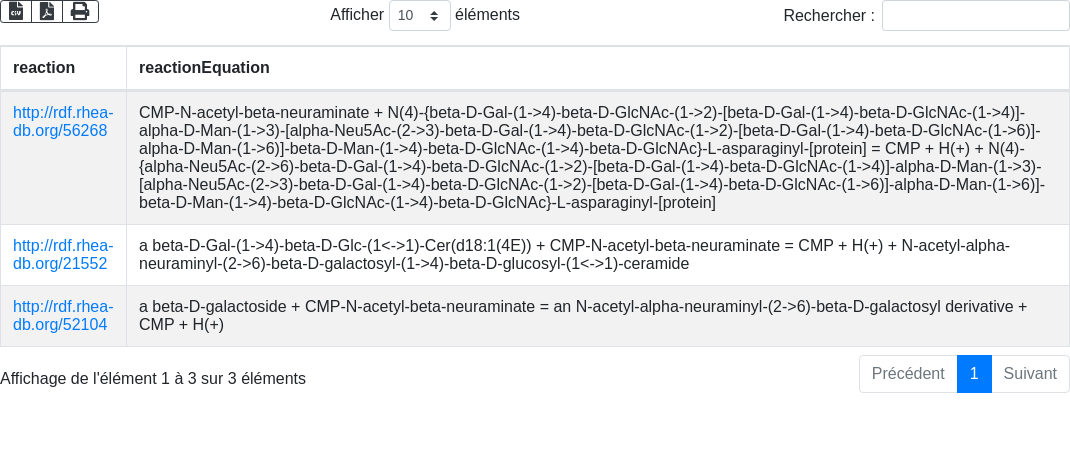Sort by the reaction column header
Viewport: 1070px width, 450px height.
tap(63, 68)
